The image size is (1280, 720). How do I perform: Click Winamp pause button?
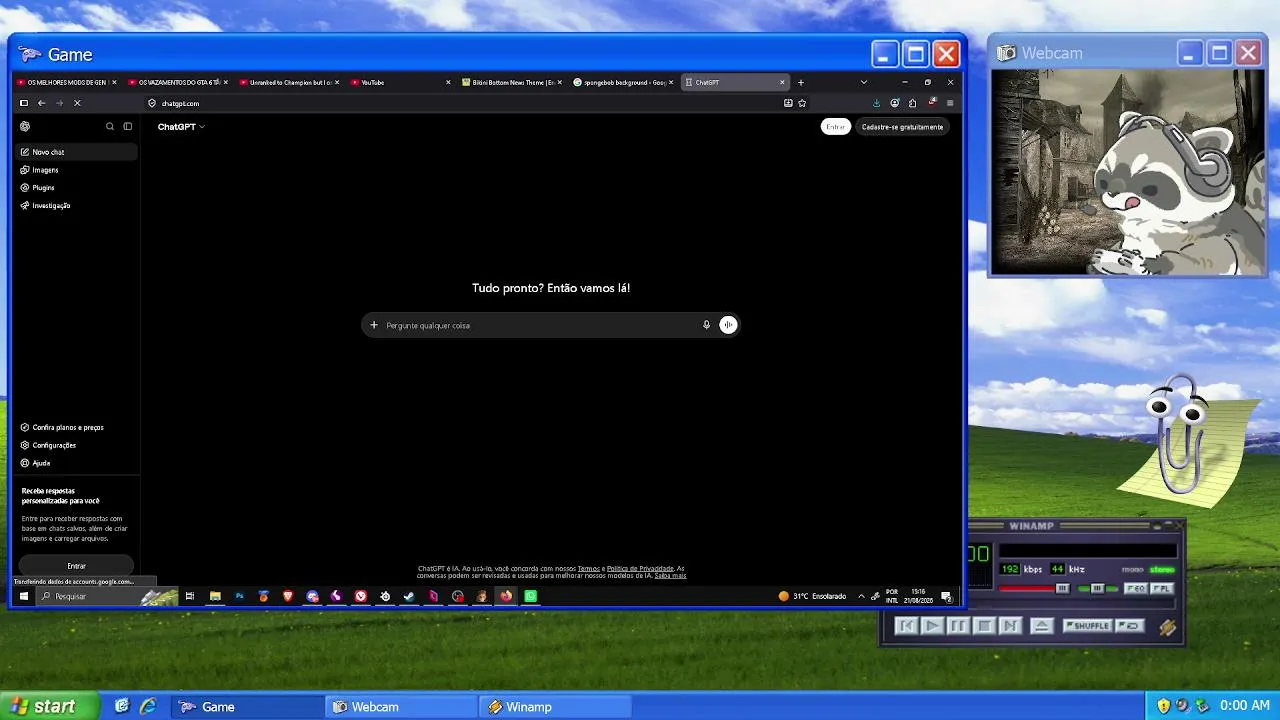[958, 626]
